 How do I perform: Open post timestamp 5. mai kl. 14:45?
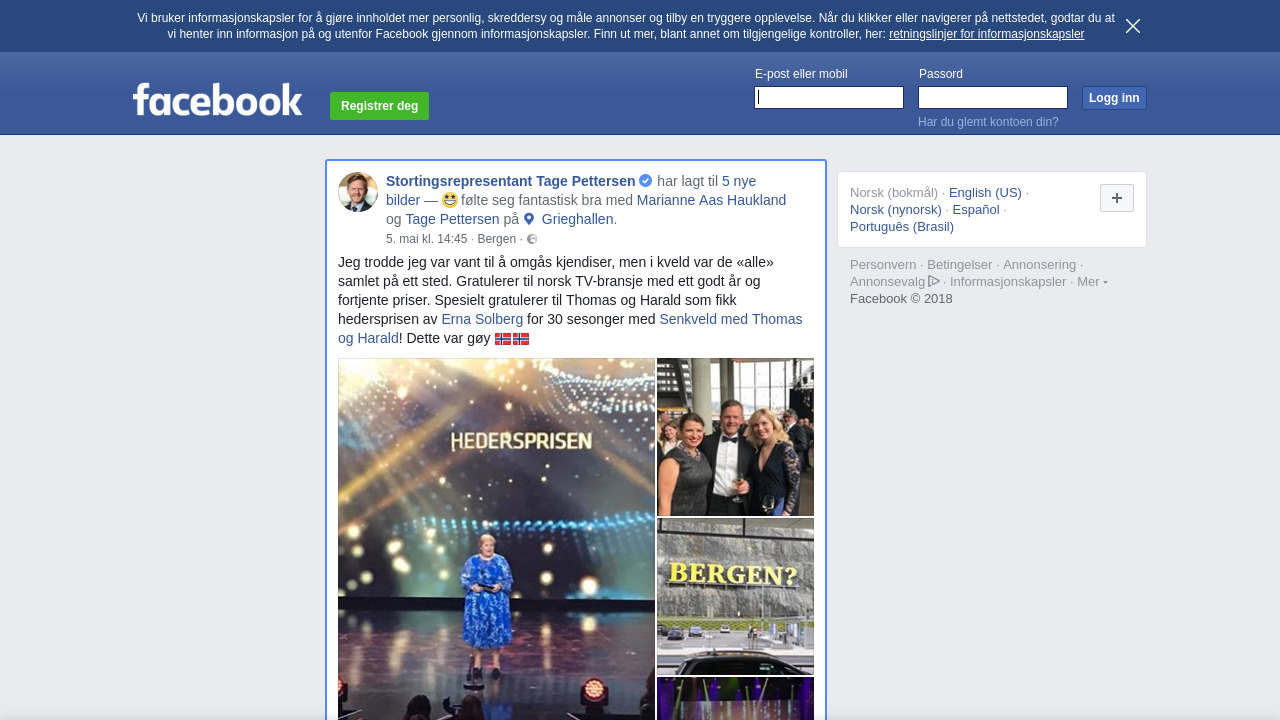click(427, 239)
